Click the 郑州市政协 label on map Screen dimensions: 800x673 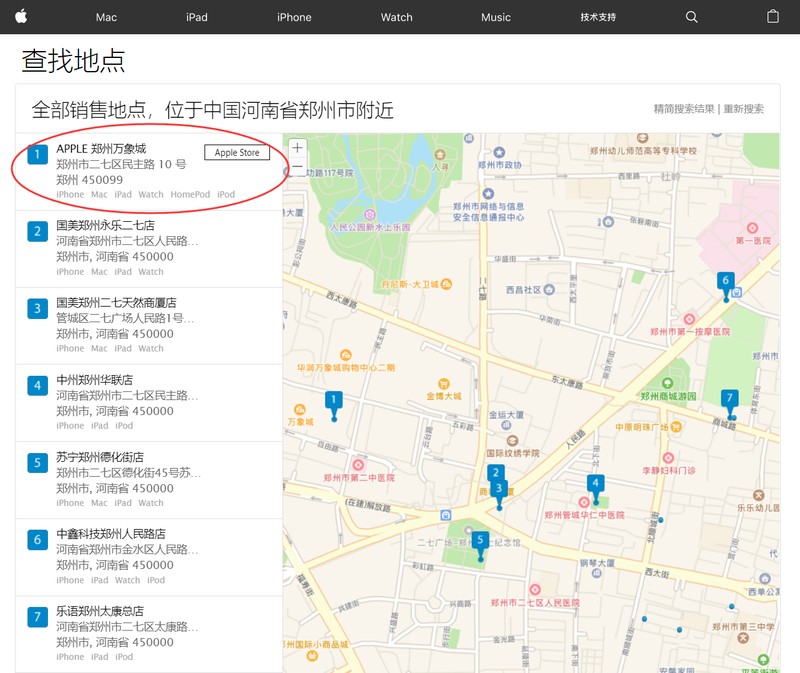[x=500, y=165]
